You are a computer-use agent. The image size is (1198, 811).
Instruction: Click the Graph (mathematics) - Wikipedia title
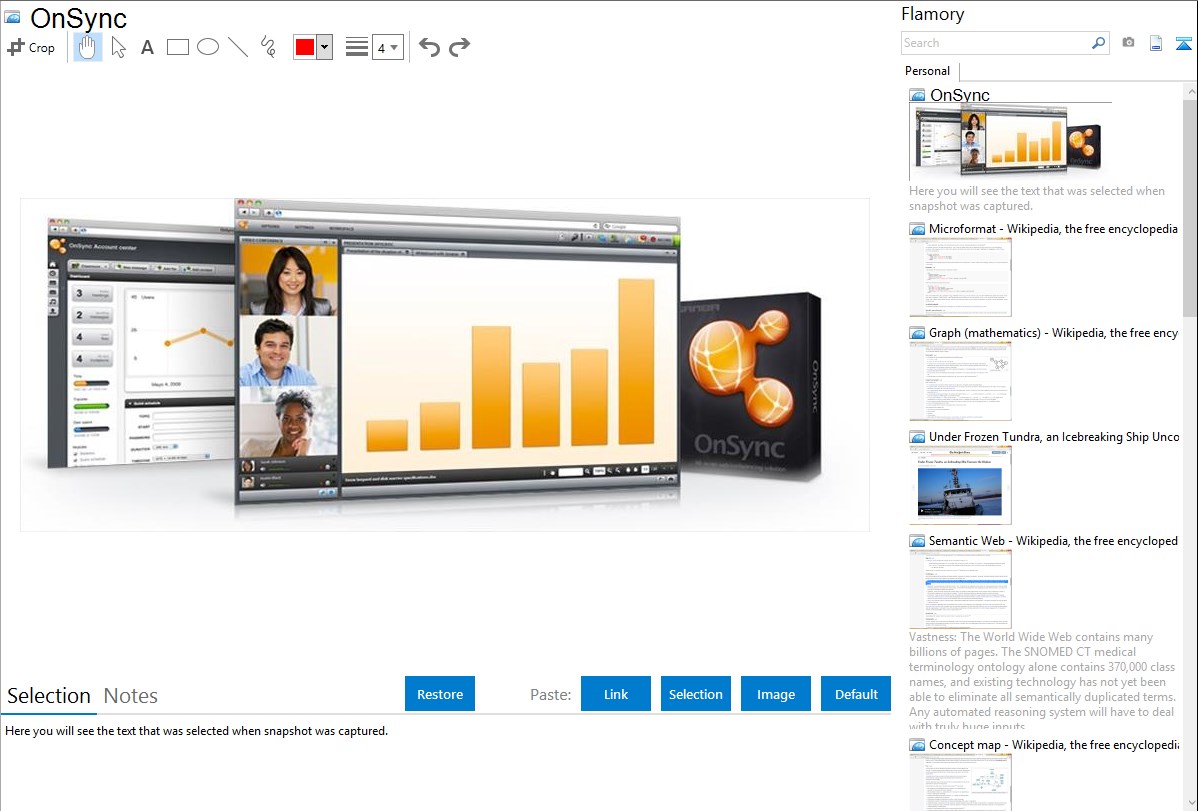click(x=1053, y=333)
